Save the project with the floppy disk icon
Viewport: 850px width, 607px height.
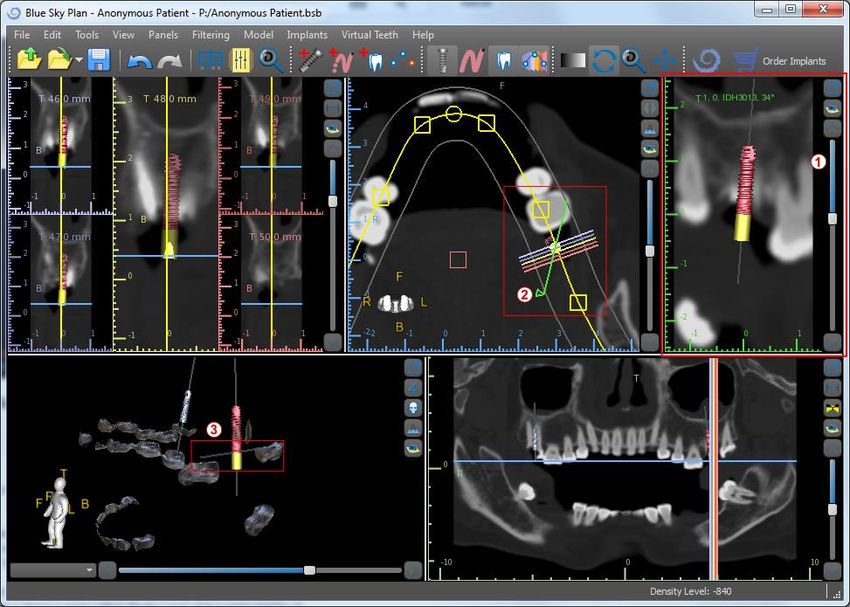(x=99, y=60)
